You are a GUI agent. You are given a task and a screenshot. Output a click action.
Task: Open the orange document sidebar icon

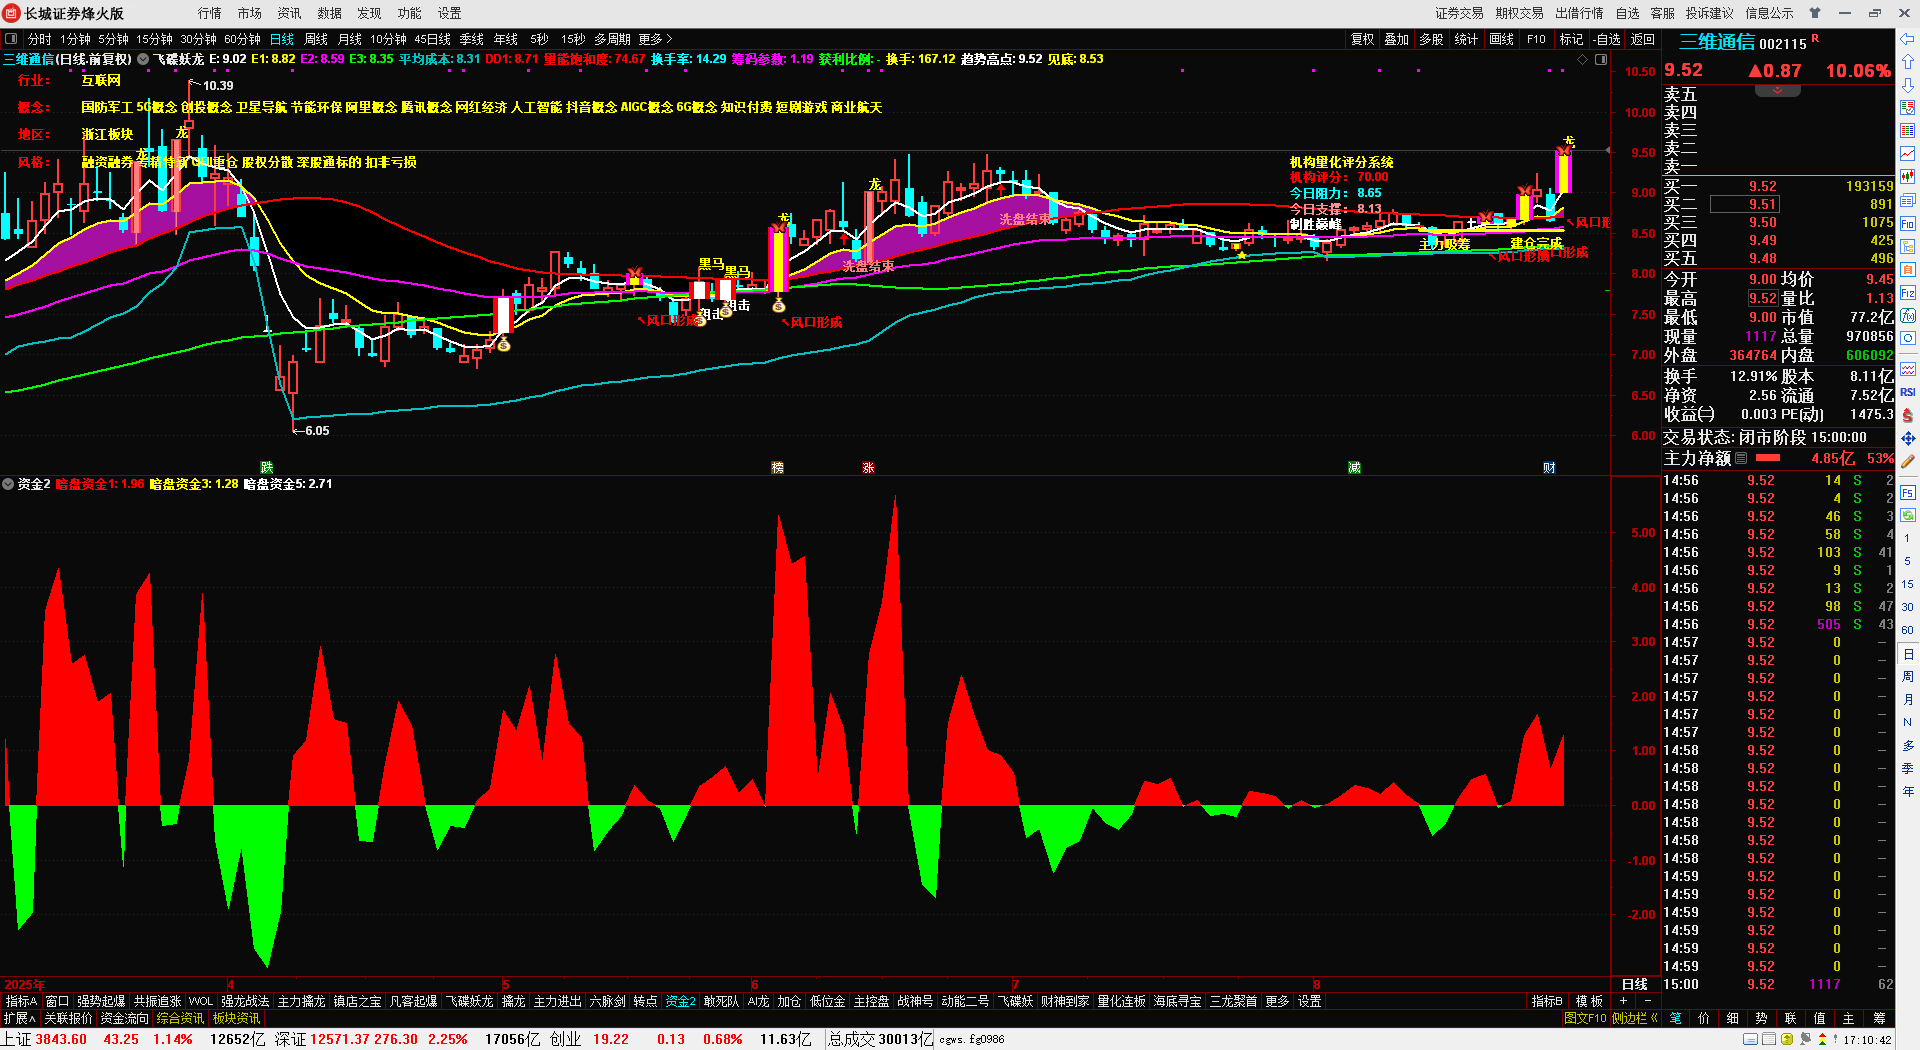[x=1907, y=269]
